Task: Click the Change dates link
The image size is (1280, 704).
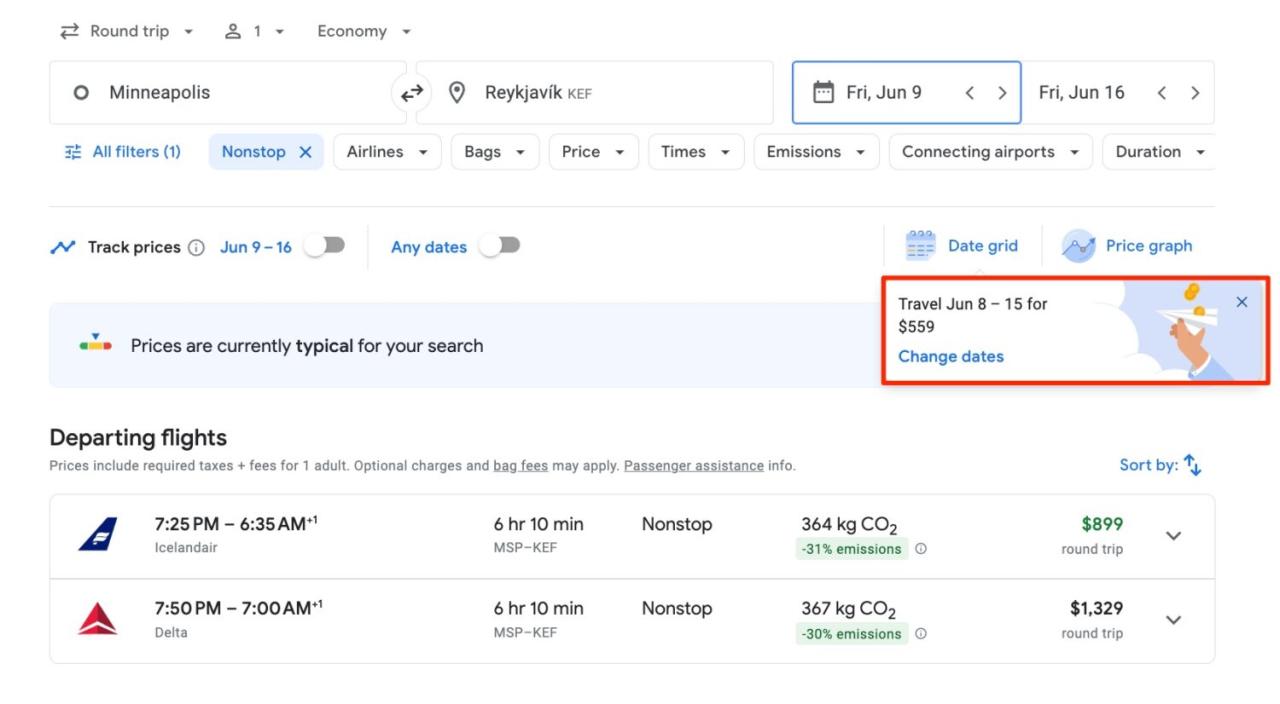Action: point(950,356)
